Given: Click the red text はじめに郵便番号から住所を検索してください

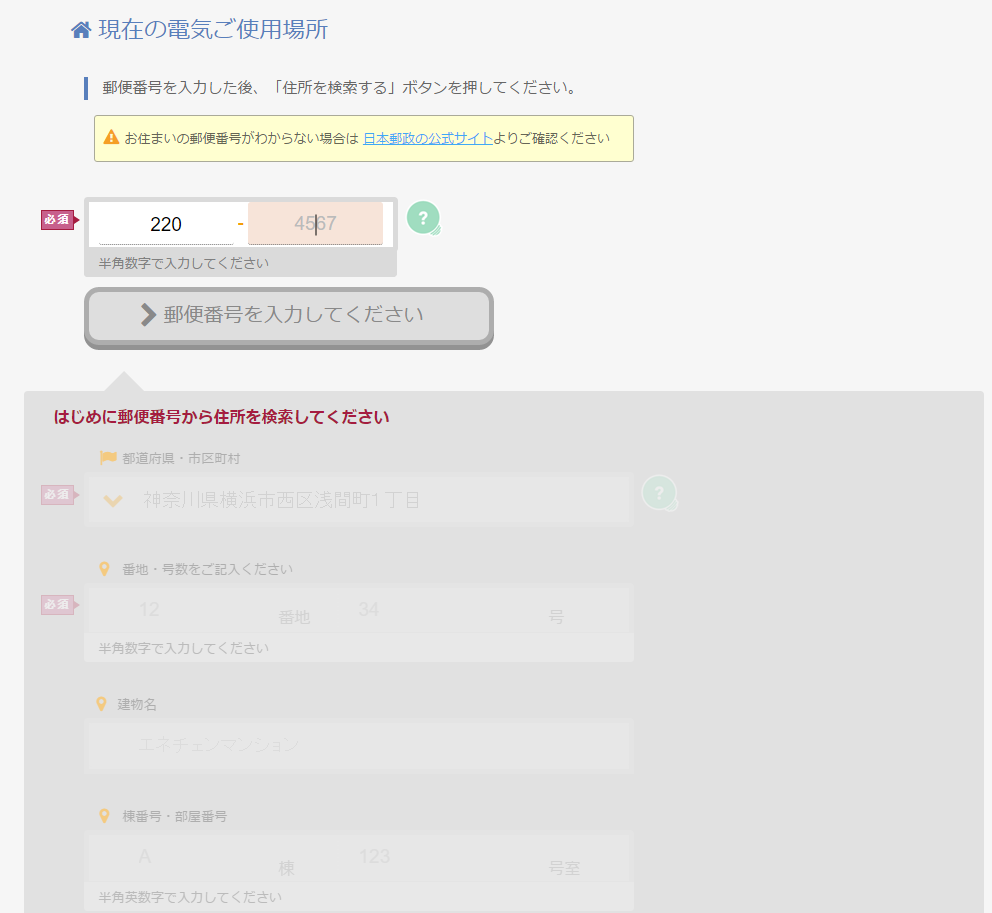Looking at the screenshot, I should pyautogui.click(x=221, y=417).
